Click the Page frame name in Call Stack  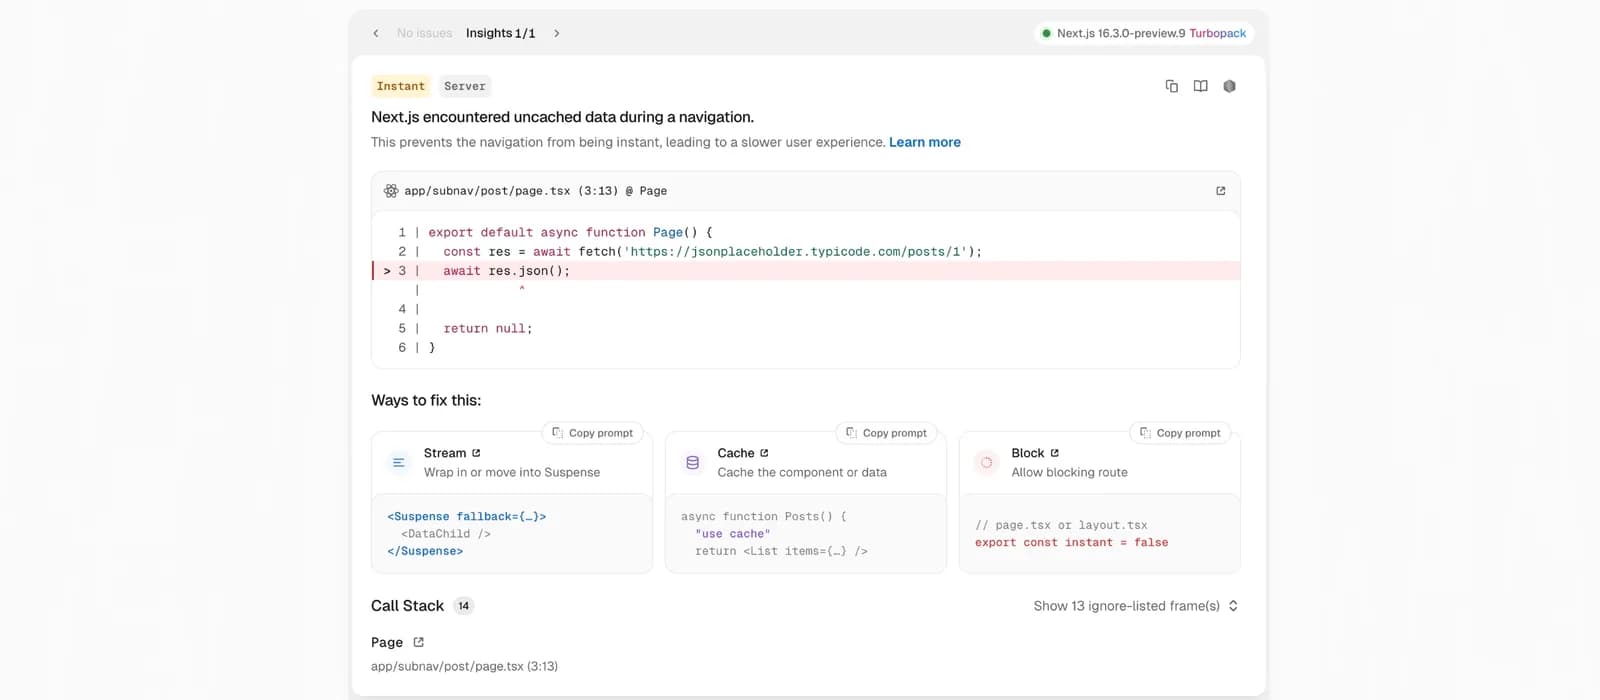[387, 642]
